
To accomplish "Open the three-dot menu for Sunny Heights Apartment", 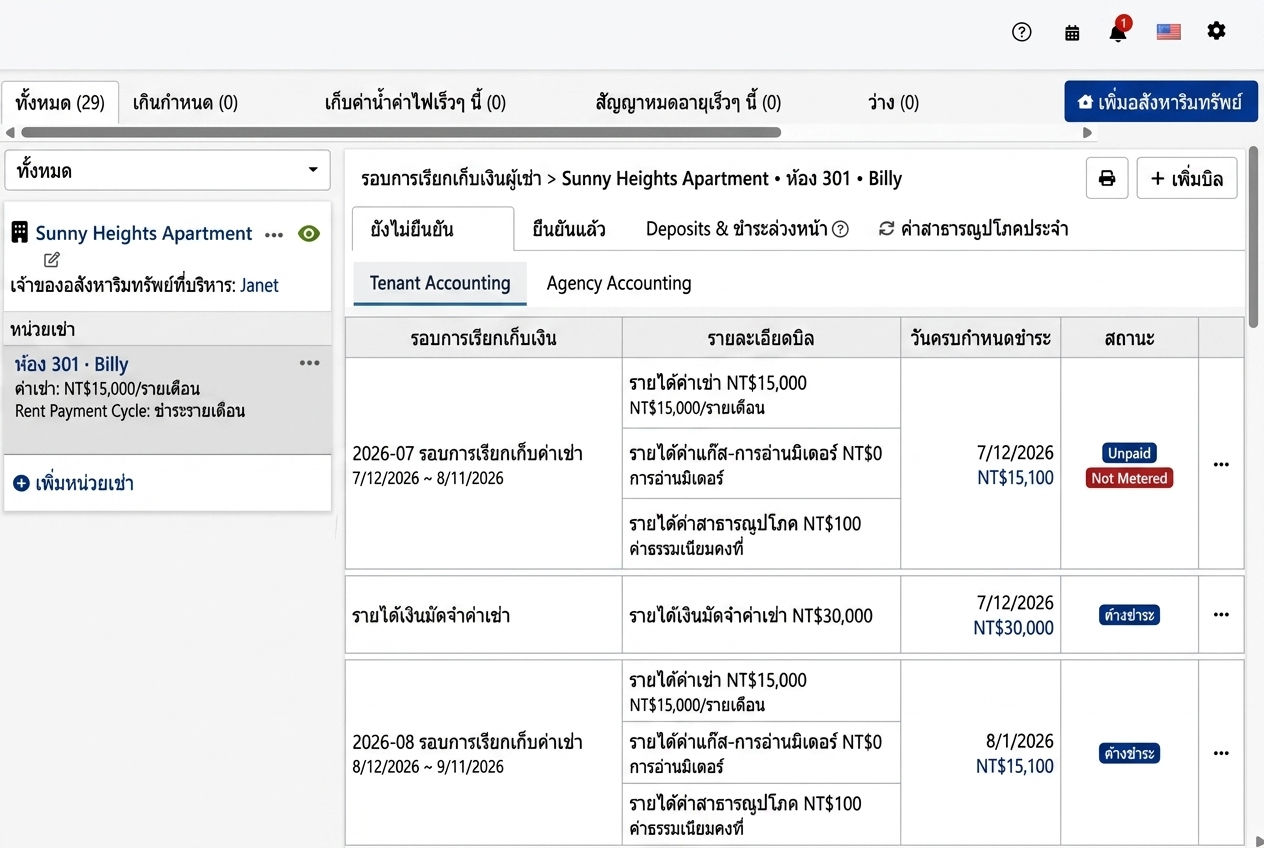I will (x=274, y=234).
